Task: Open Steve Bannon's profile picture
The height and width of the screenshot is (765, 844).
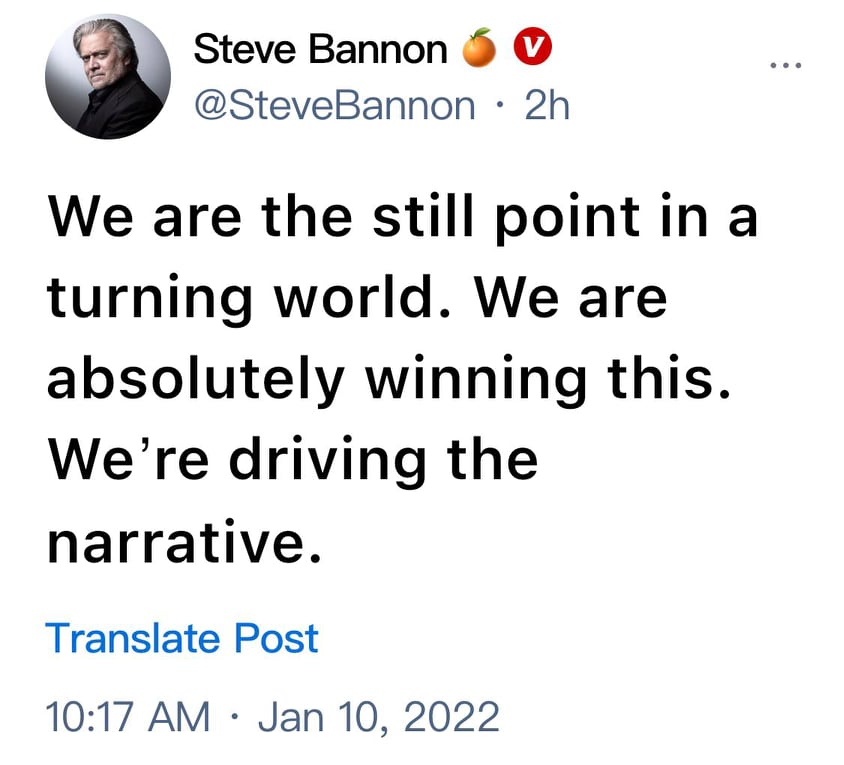Action: coord(105,78)
